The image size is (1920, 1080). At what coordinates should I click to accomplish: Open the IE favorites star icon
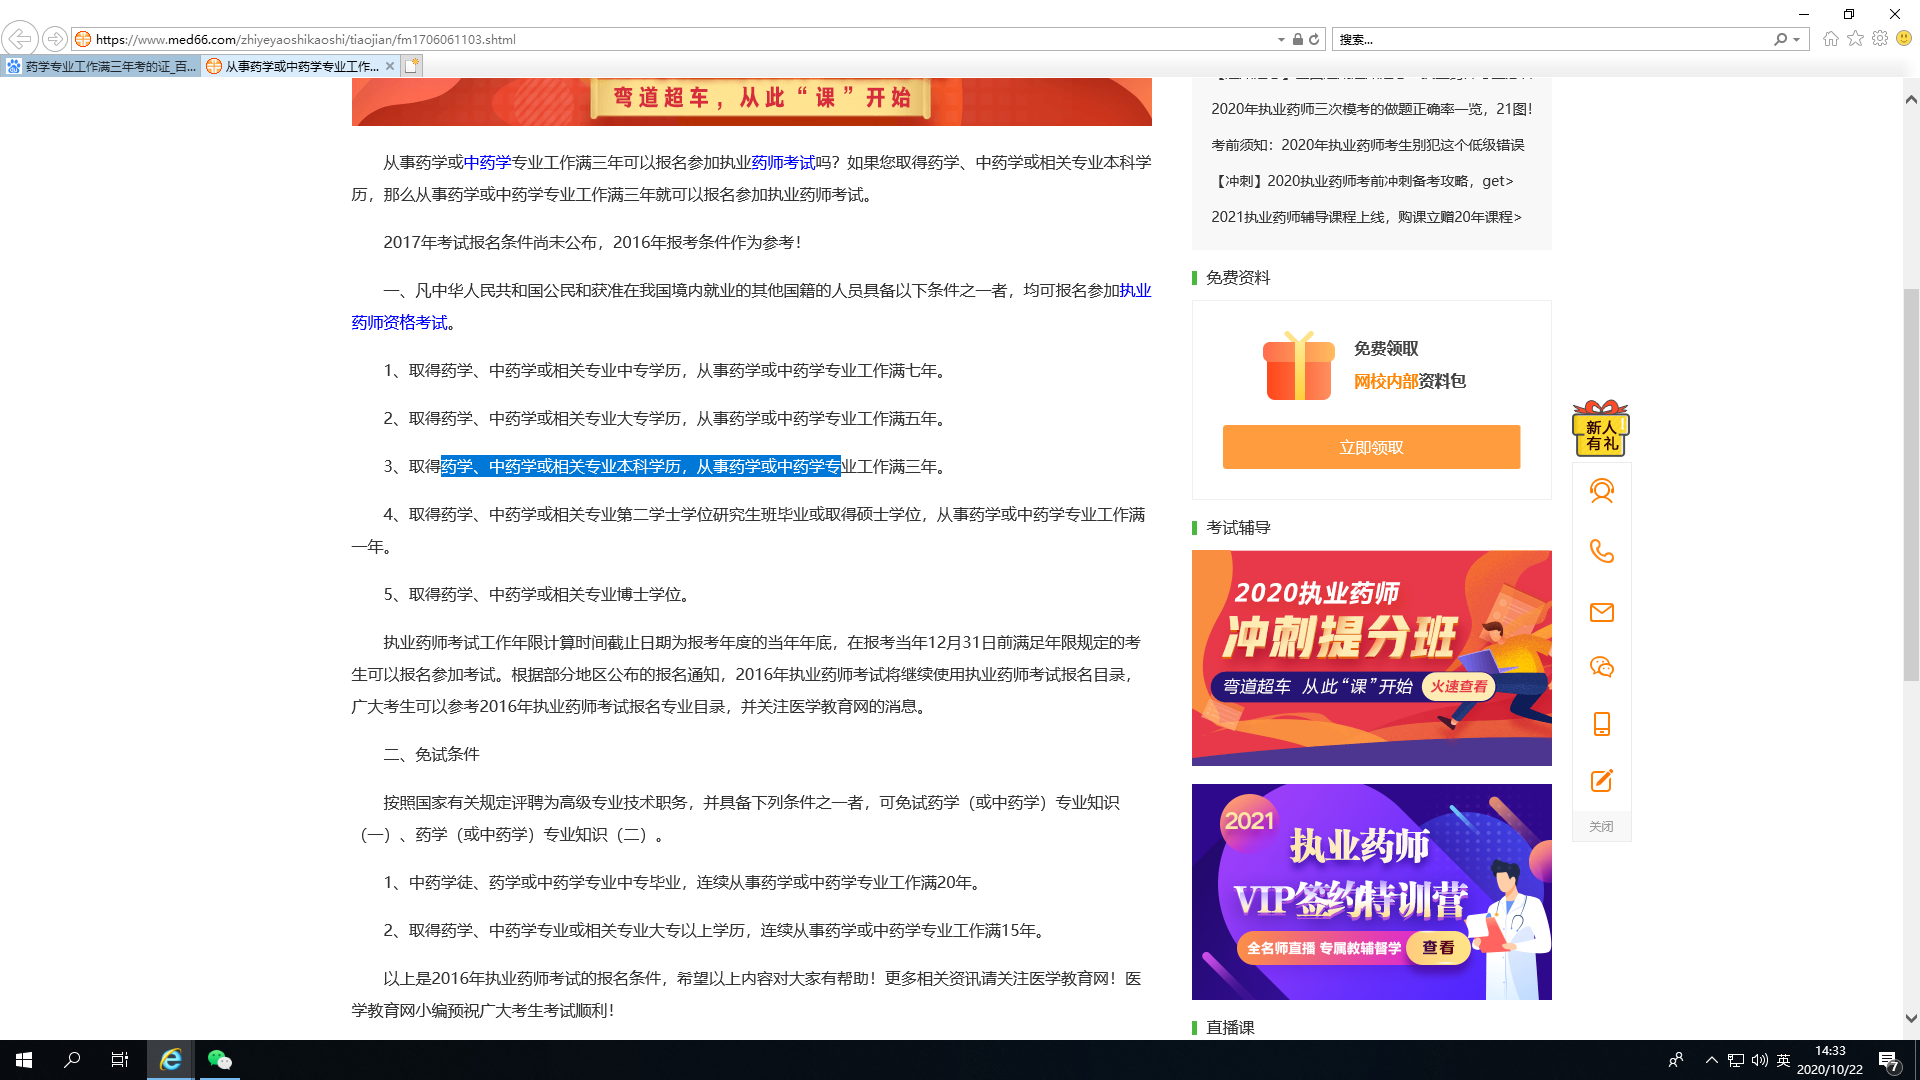(x=1855, y=39)
